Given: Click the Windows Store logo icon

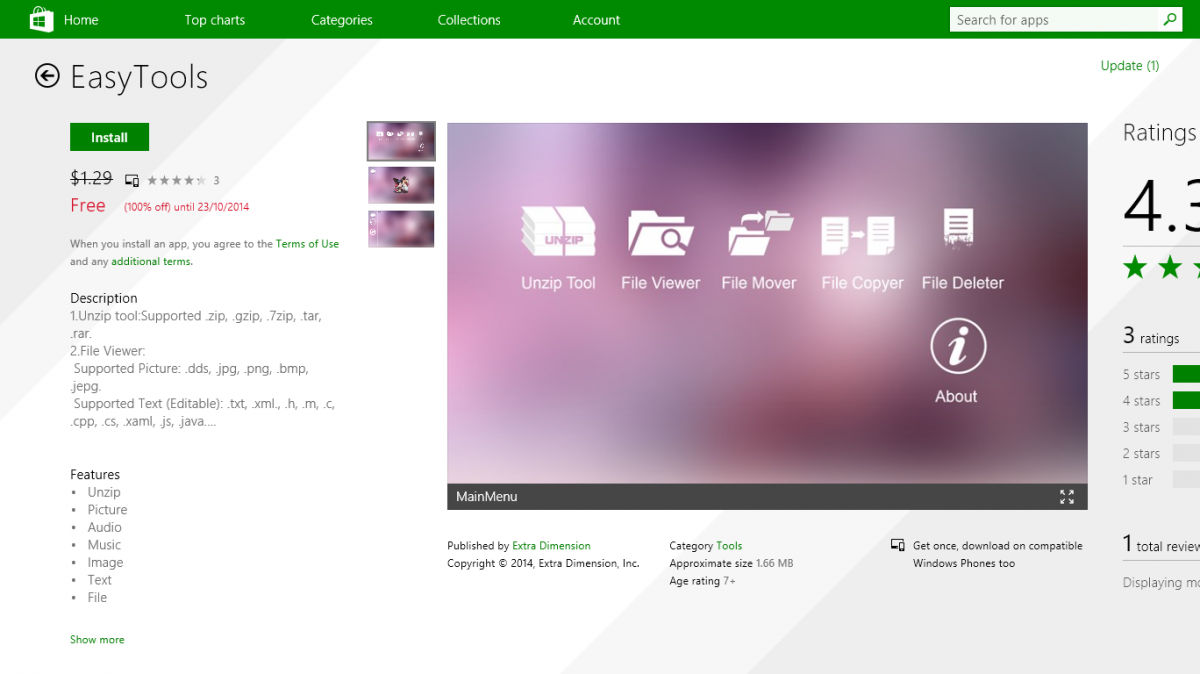Looking at the screenshot, I should (x=41, y=19).
